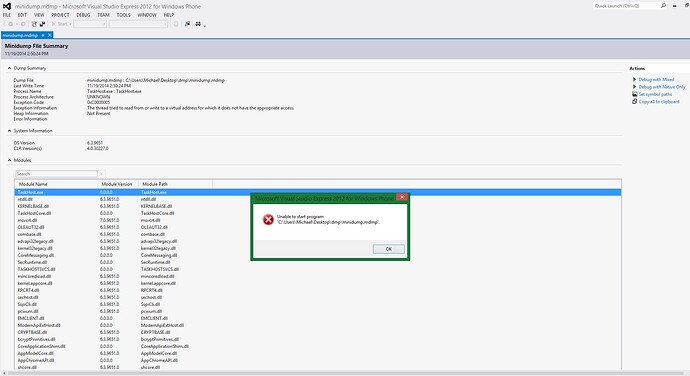Click the red error icon in the dialog
Image resolution: width=690 pixels, height=376 pixels.
pyautogui.click(x=268, y=219)
